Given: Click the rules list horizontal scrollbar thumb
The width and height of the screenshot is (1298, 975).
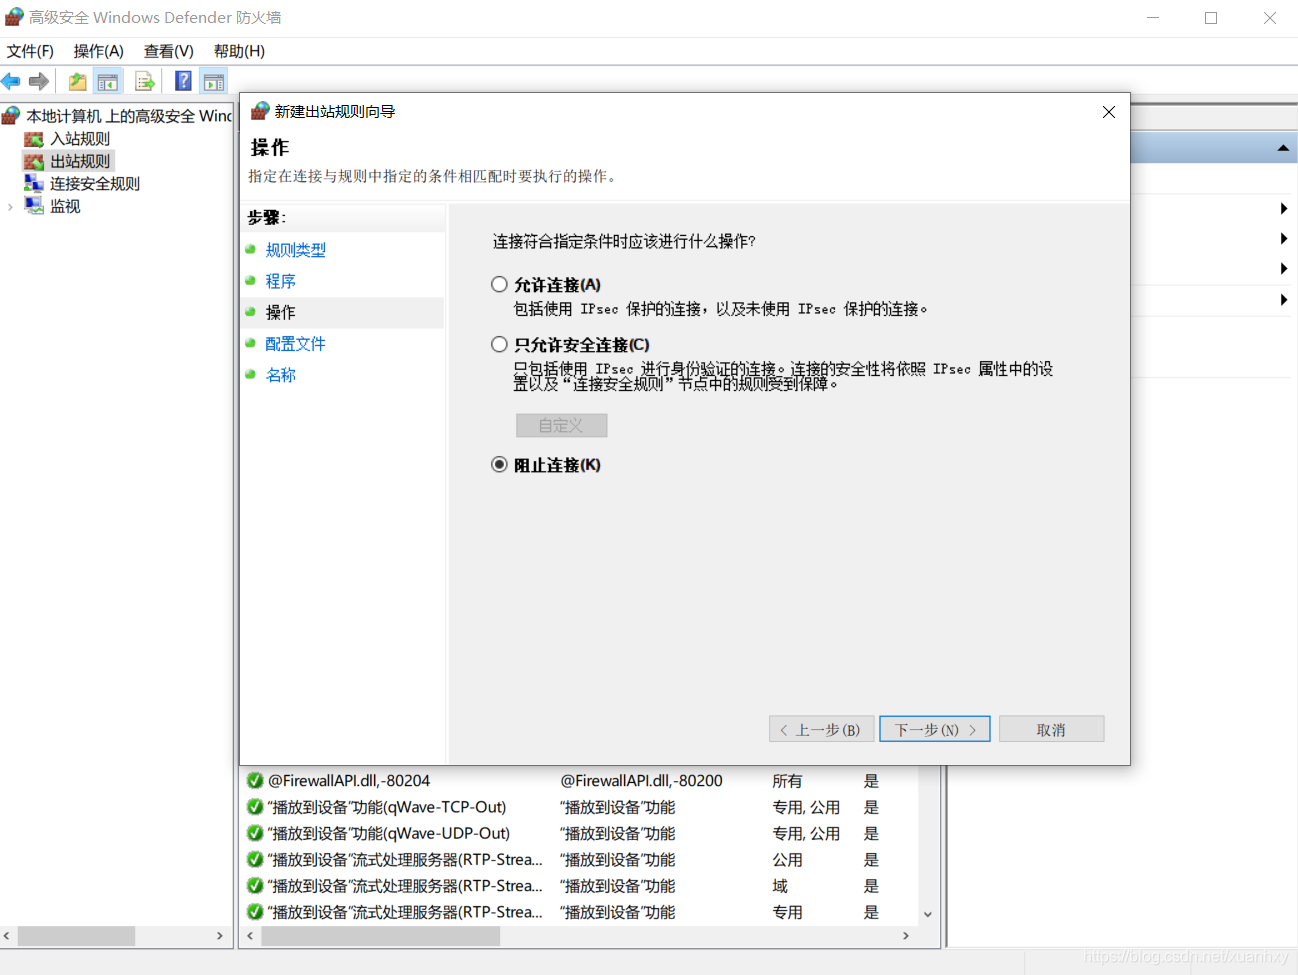Looking at the screenshot, I should (381, 936).
